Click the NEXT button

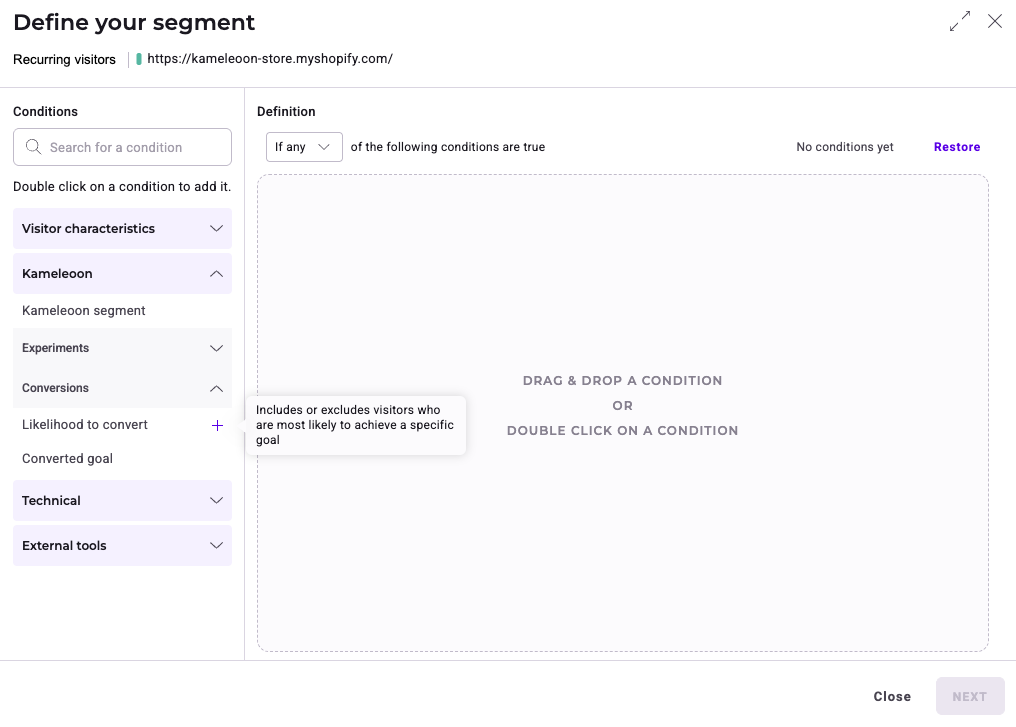969,697
